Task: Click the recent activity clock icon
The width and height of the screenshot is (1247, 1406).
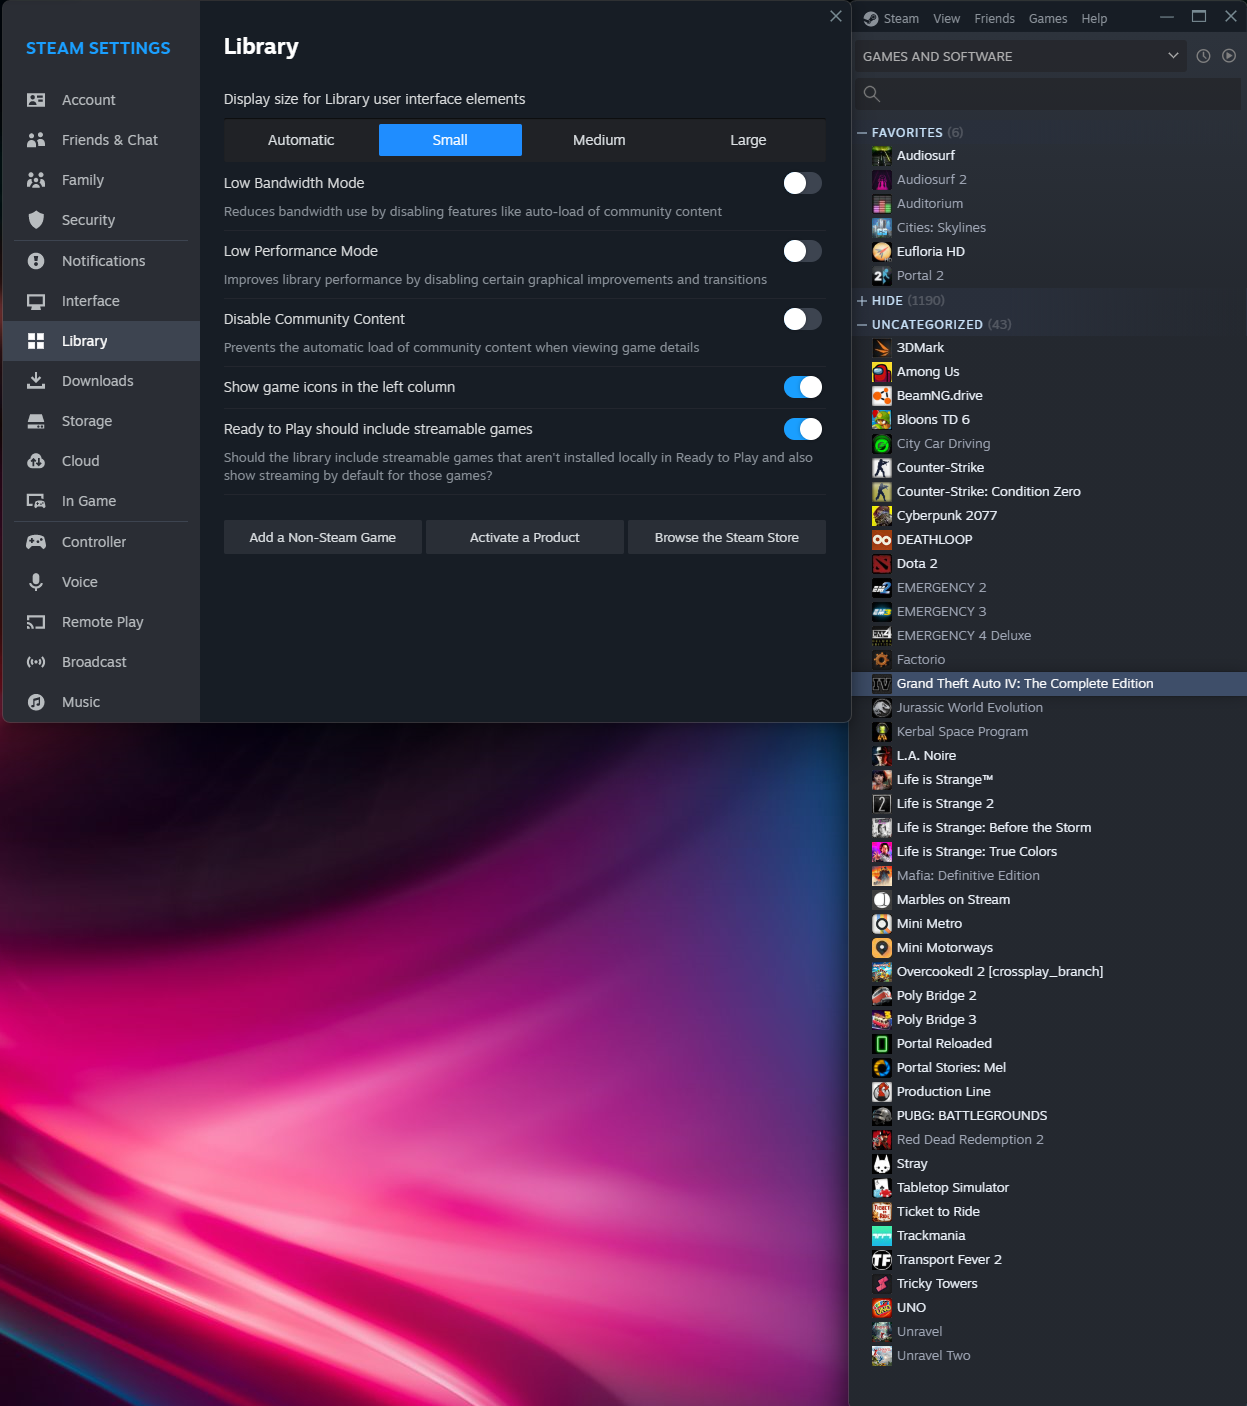Action: 1203,56
